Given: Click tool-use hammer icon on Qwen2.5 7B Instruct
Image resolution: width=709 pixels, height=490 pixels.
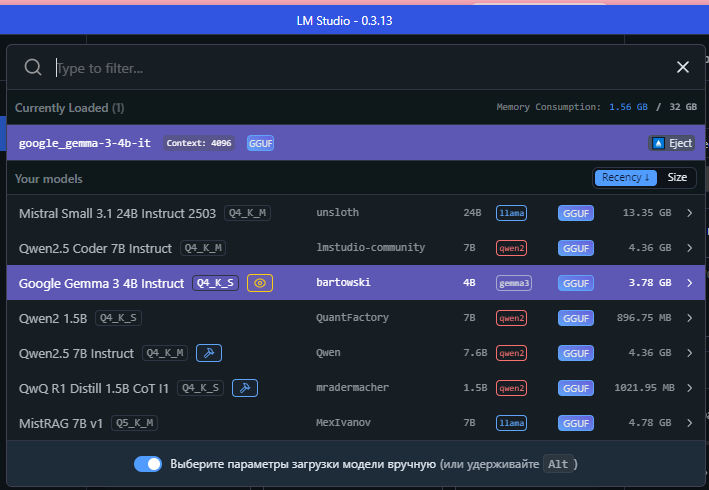Looking at the screenshot, I should coord(209,353).
